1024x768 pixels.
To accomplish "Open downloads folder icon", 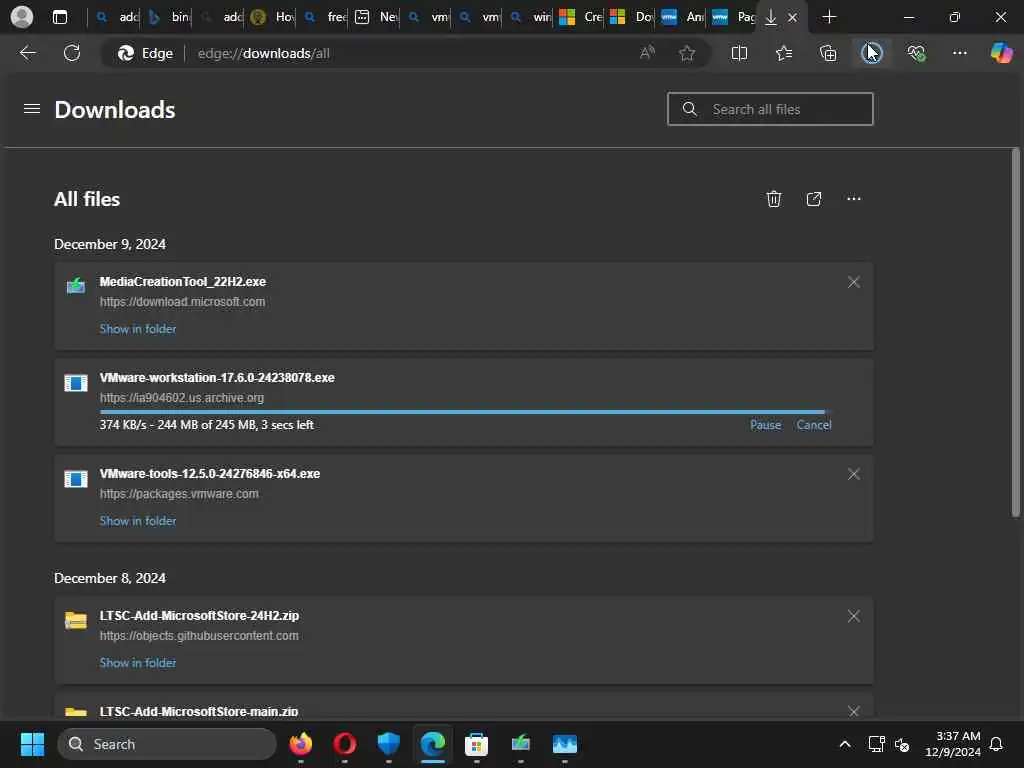I will (x=814, y=199).
